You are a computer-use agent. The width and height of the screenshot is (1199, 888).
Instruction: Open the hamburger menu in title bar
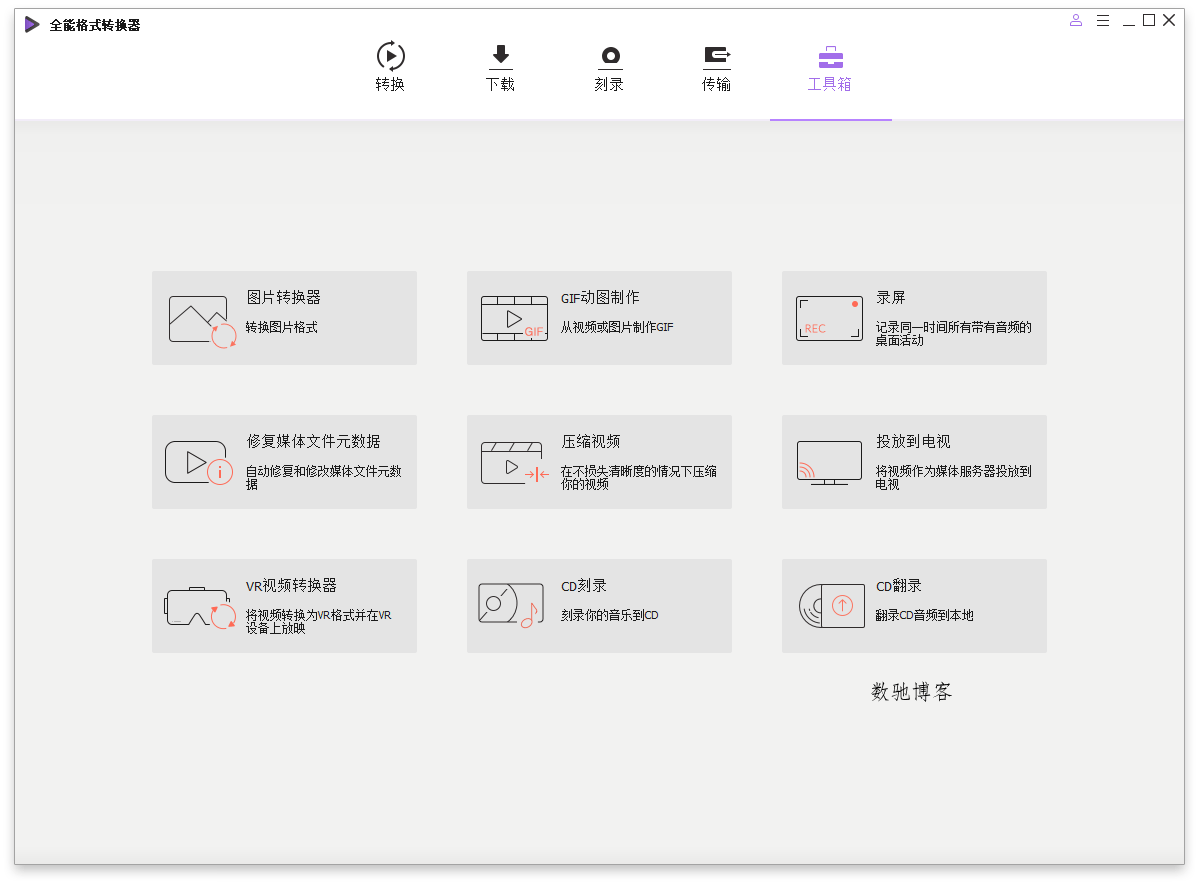coord(1103,21)
